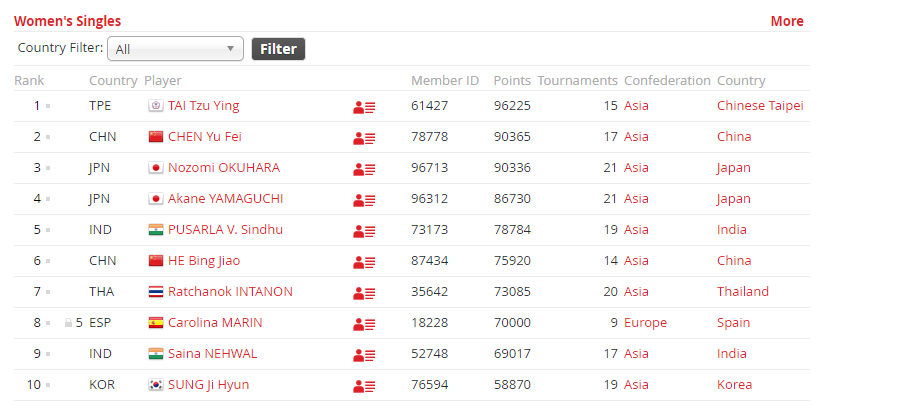
Task: Open Ratchanok INTANON's player page
Action: point(230,292)
